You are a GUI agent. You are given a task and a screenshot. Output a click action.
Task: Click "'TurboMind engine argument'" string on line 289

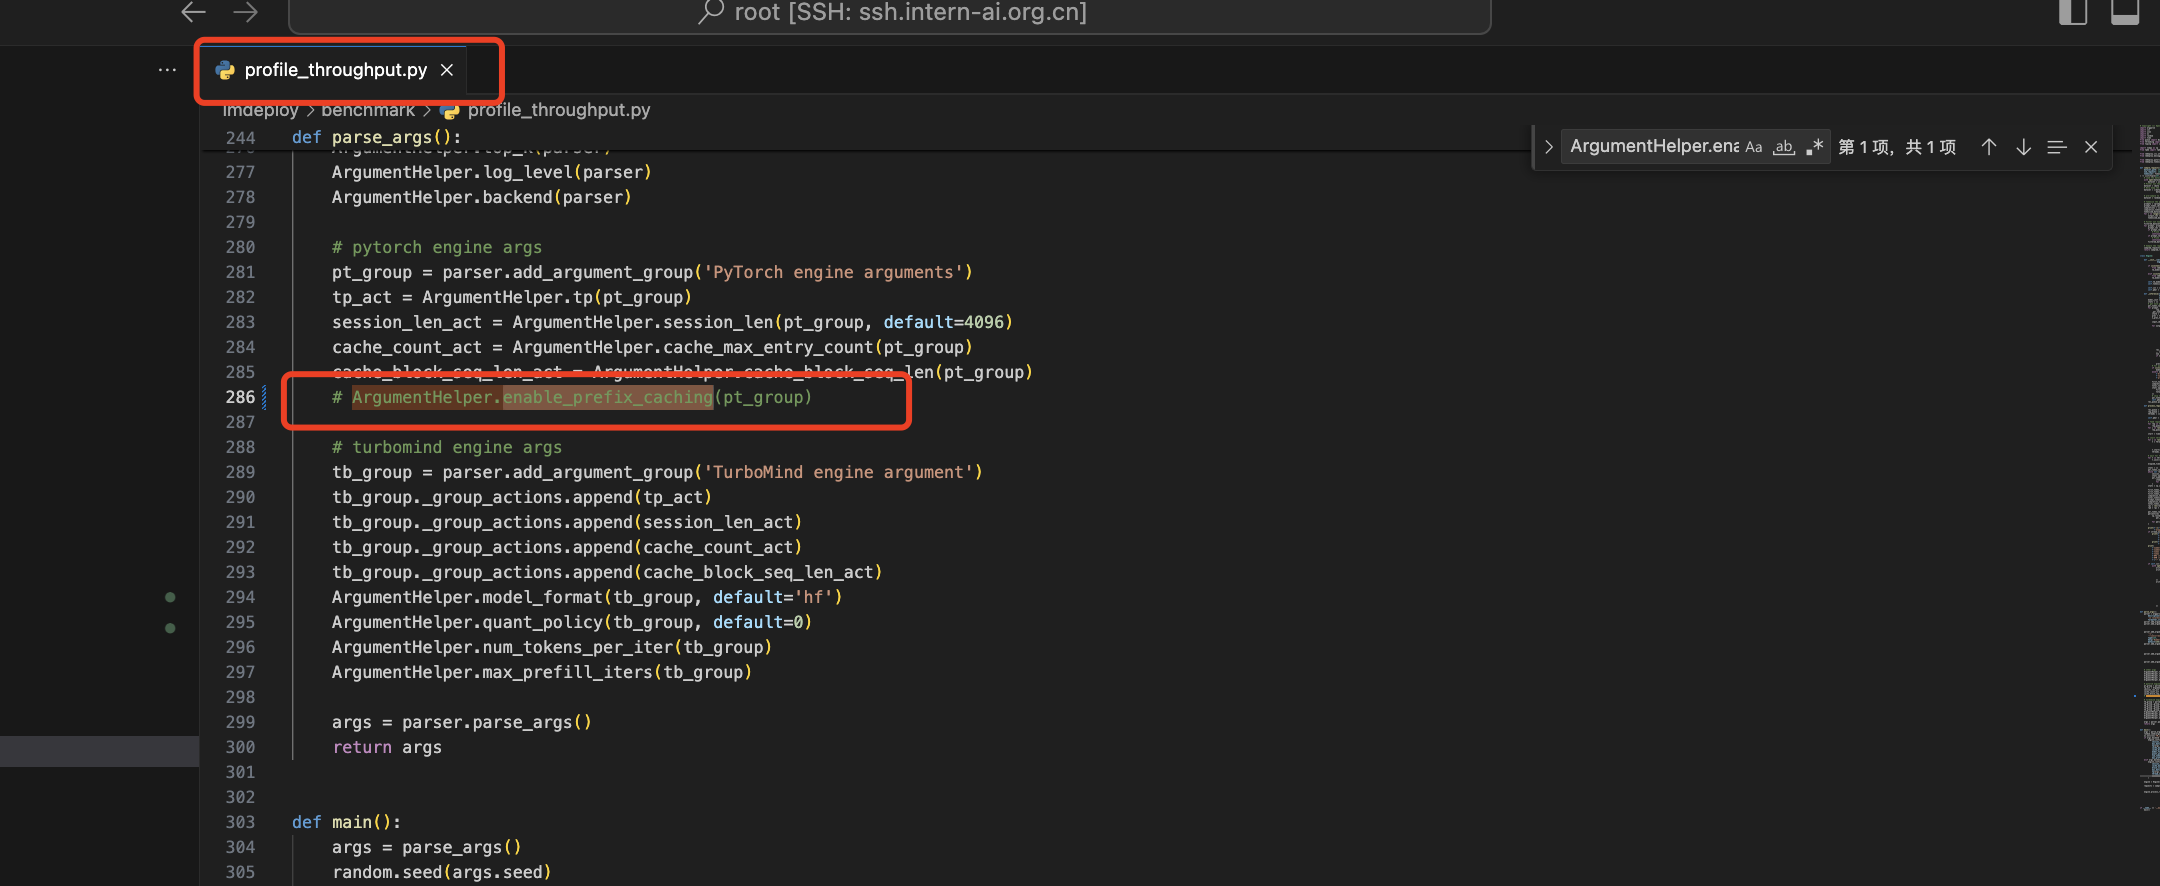pos(838,472)
